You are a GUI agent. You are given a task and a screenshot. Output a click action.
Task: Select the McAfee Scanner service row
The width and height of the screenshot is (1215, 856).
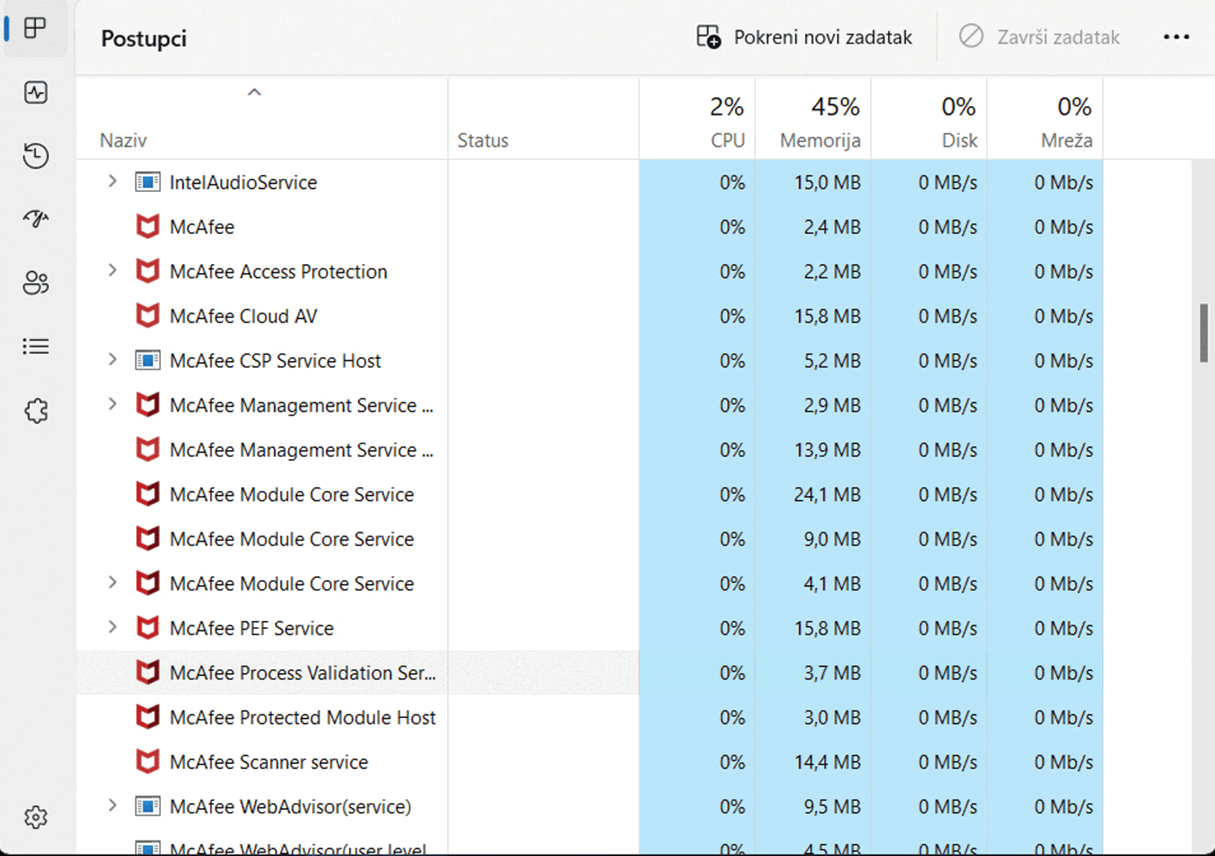pos(268,762)
